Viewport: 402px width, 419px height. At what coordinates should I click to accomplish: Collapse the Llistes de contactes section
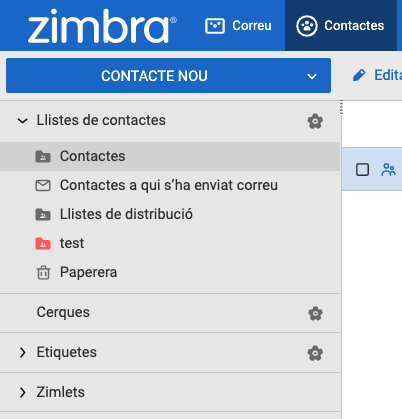pos(22,120)
